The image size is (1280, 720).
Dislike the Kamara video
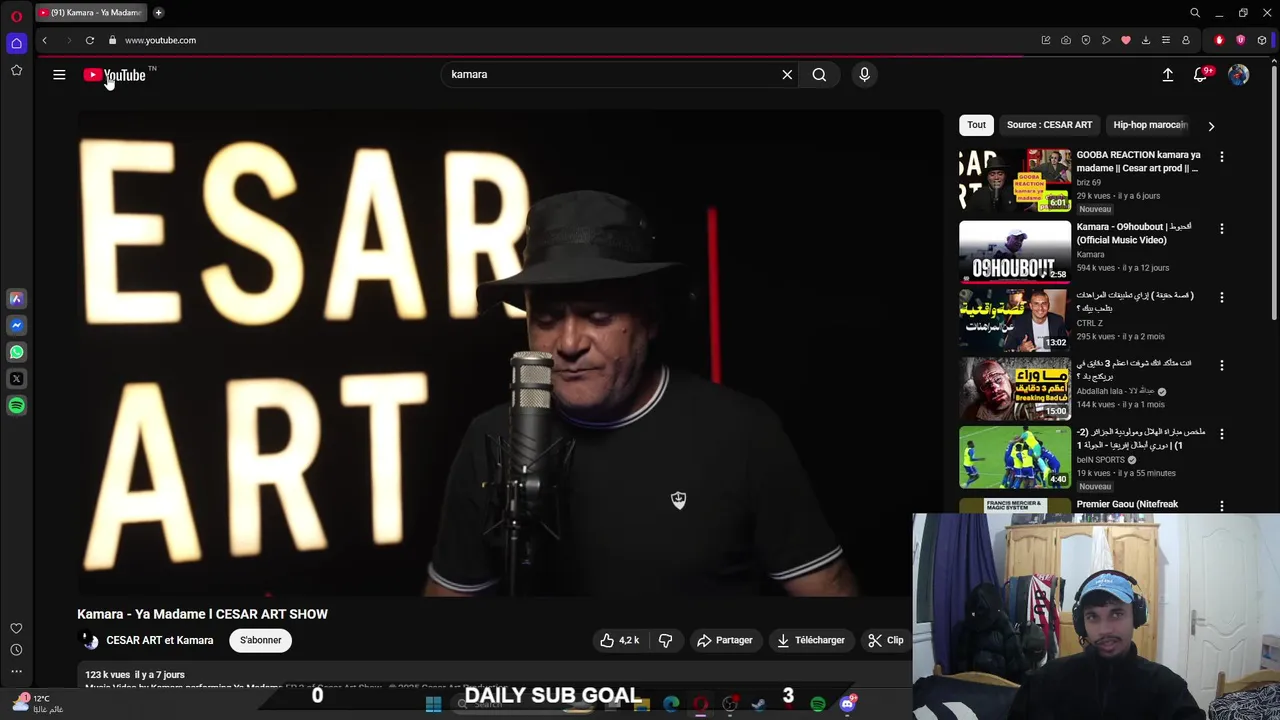[665, 640]
